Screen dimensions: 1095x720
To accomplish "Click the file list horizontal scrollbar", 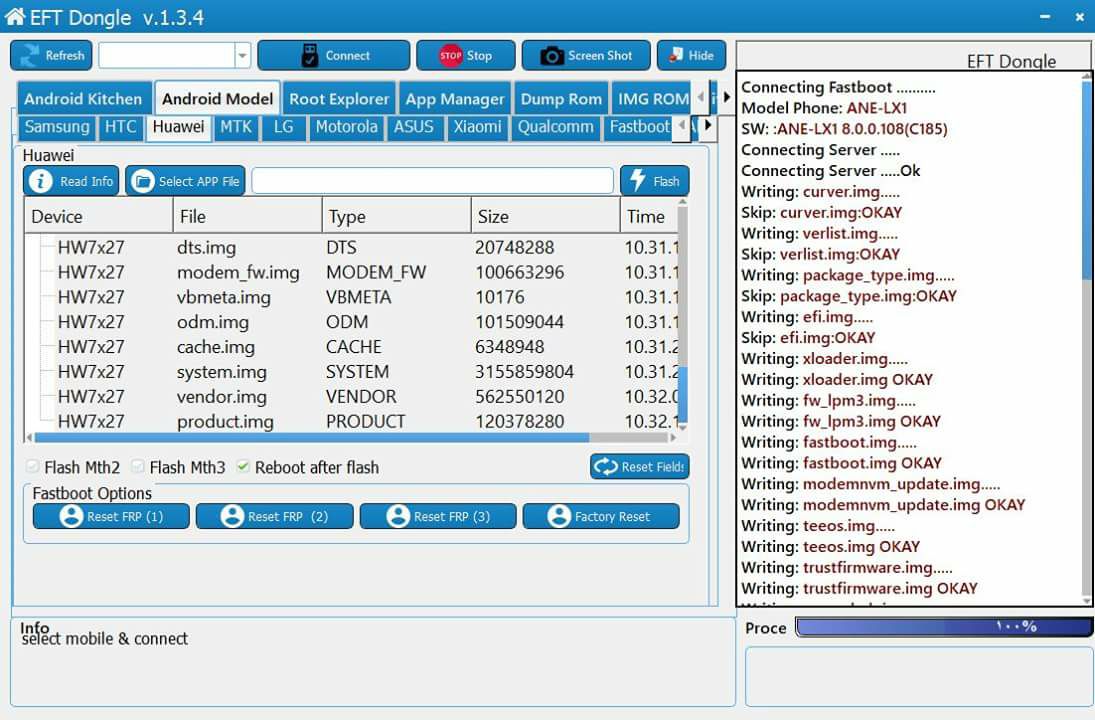I will (x=351, y=438).
